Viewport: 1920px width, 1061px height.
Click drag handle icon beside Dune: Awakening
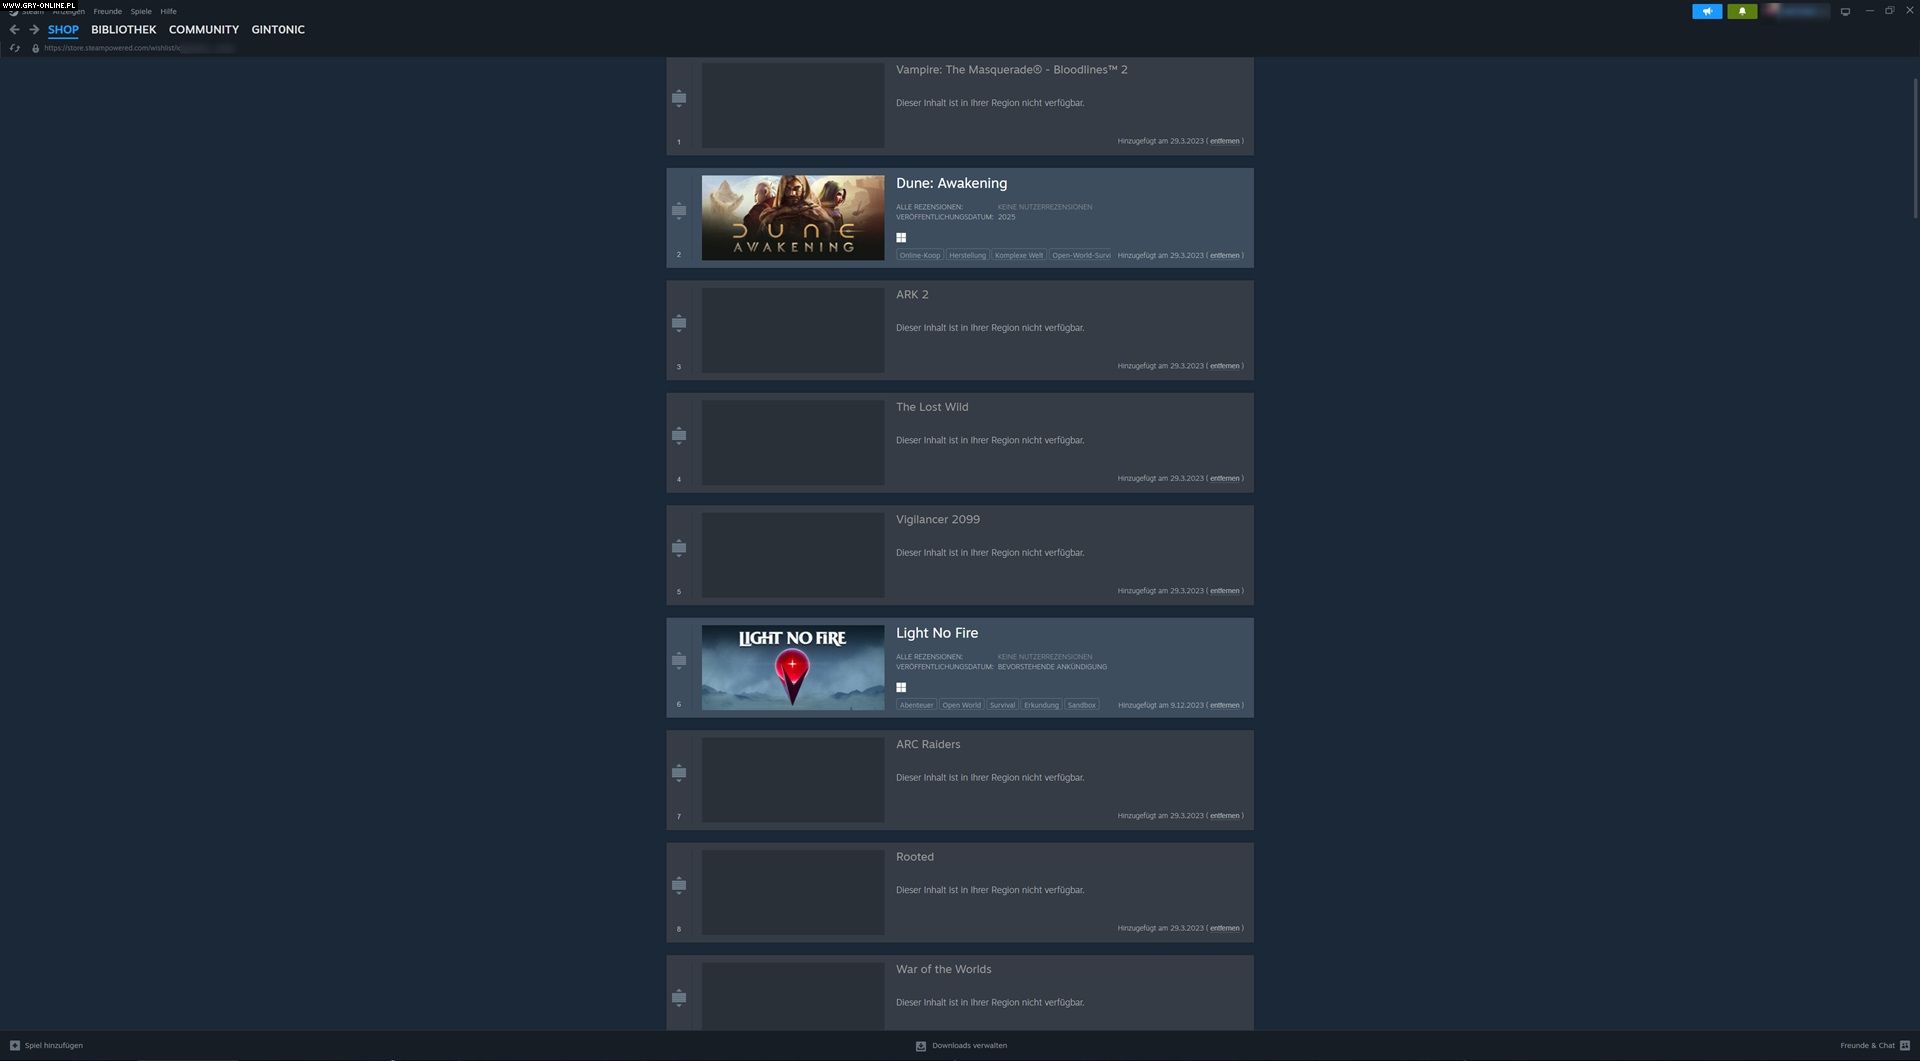pos(679,211)
